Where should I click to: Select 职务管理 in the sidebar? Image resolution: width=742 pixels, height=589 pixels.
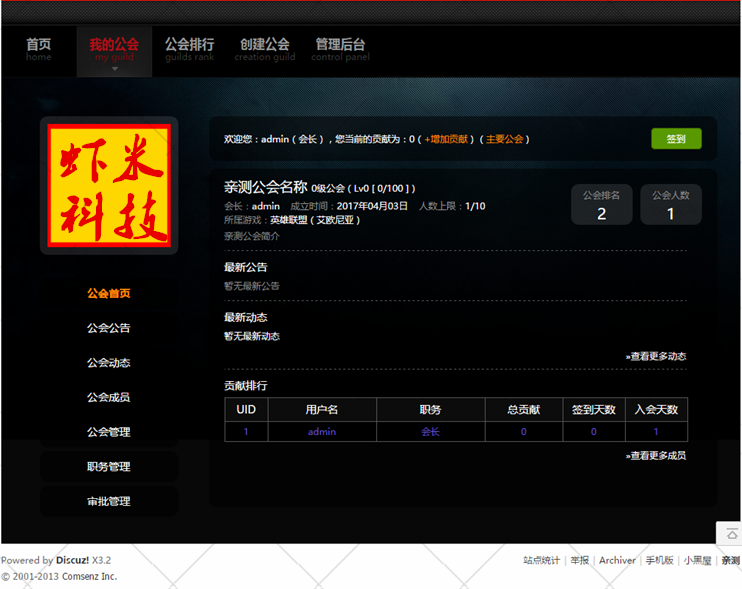[x=108, y=467]
